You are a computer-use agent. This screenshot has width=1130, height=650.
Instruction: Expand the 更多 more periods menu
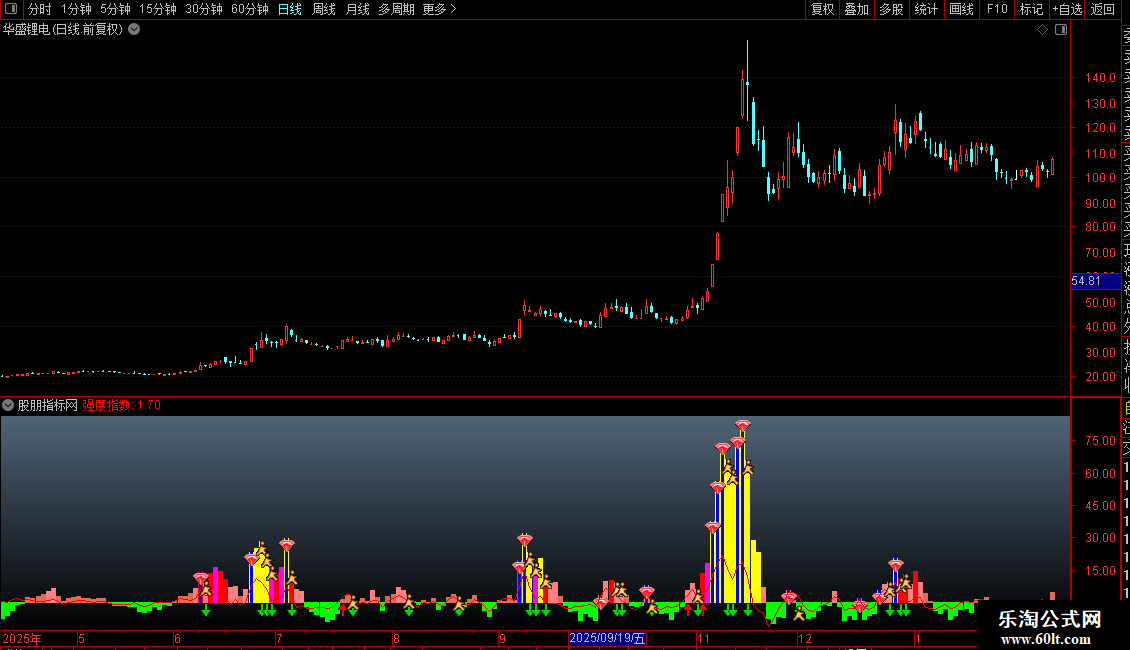[440, 9]
